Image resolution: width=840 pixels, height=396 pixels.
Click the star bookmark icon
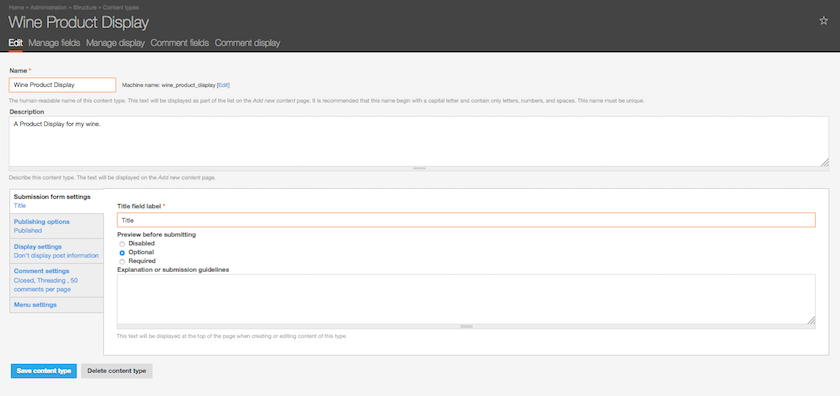coord(823,21)
